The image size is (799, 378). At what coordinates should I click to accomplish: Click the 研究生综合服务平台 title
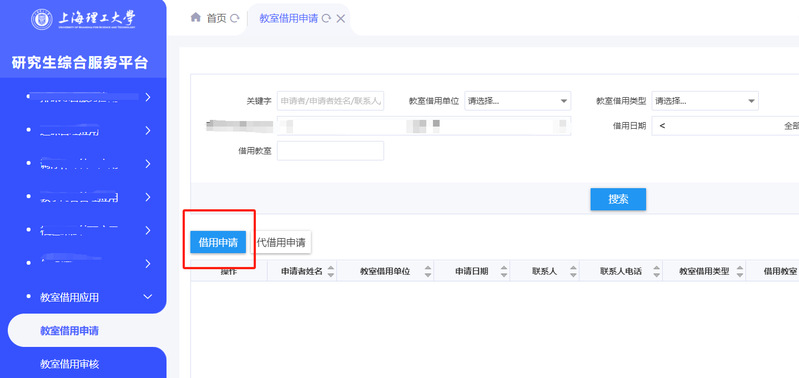(x=80, y=63)
